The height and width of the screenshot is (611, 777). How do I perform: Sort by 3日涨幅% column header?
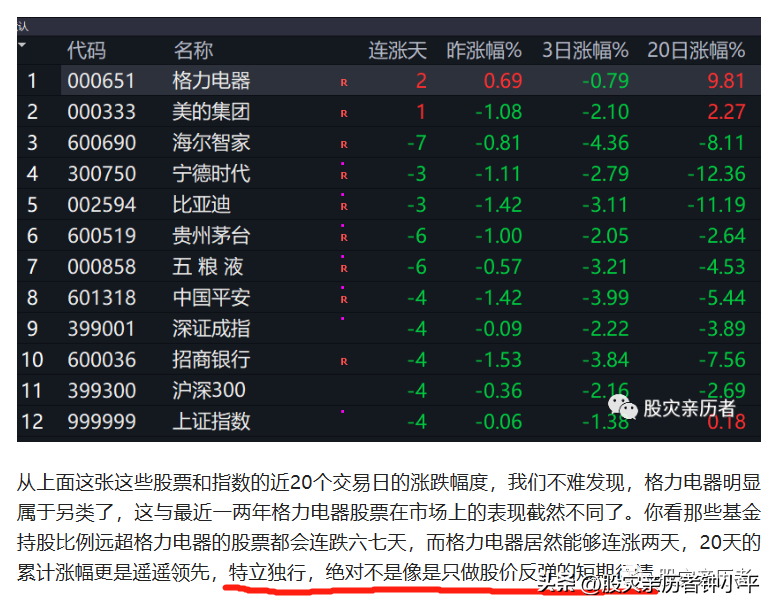(x=585, y=51)
